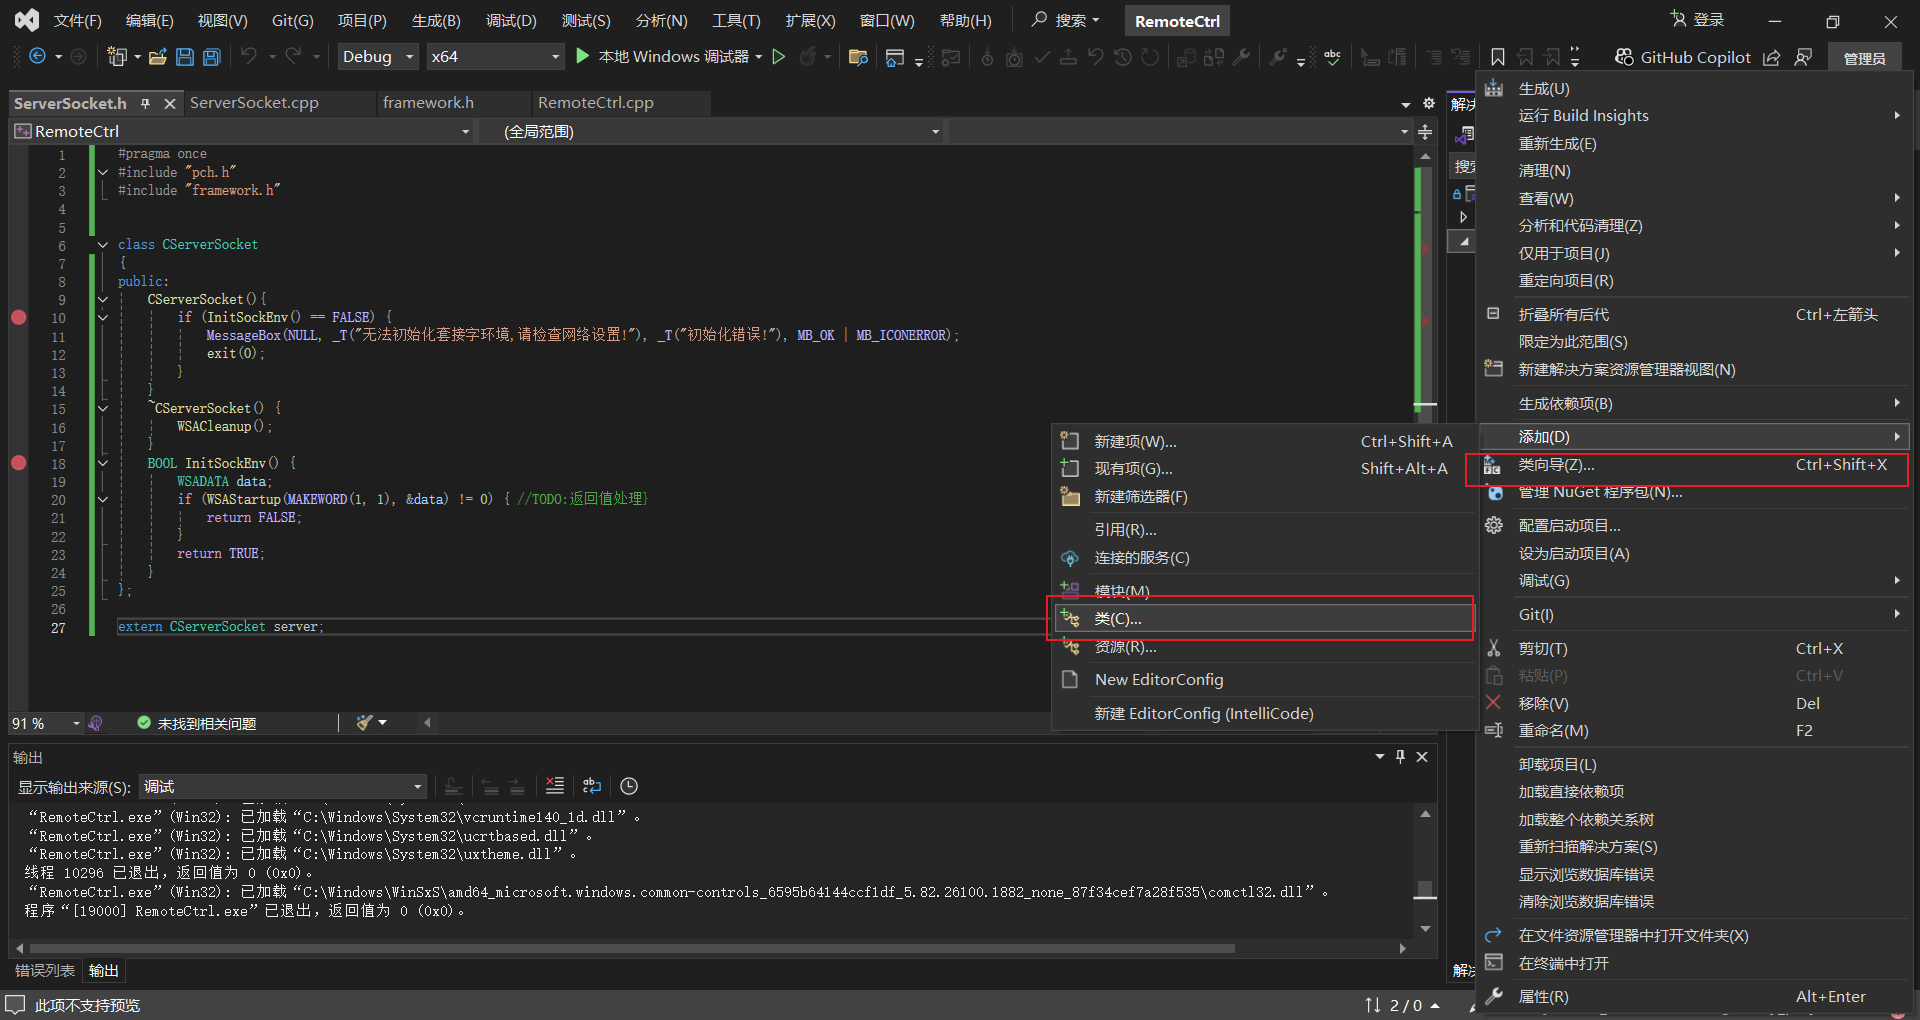Viewport: 1920px width, 1020px height.
Task: Select 现有项(G)... menu entry
Action: (1264, 468)
